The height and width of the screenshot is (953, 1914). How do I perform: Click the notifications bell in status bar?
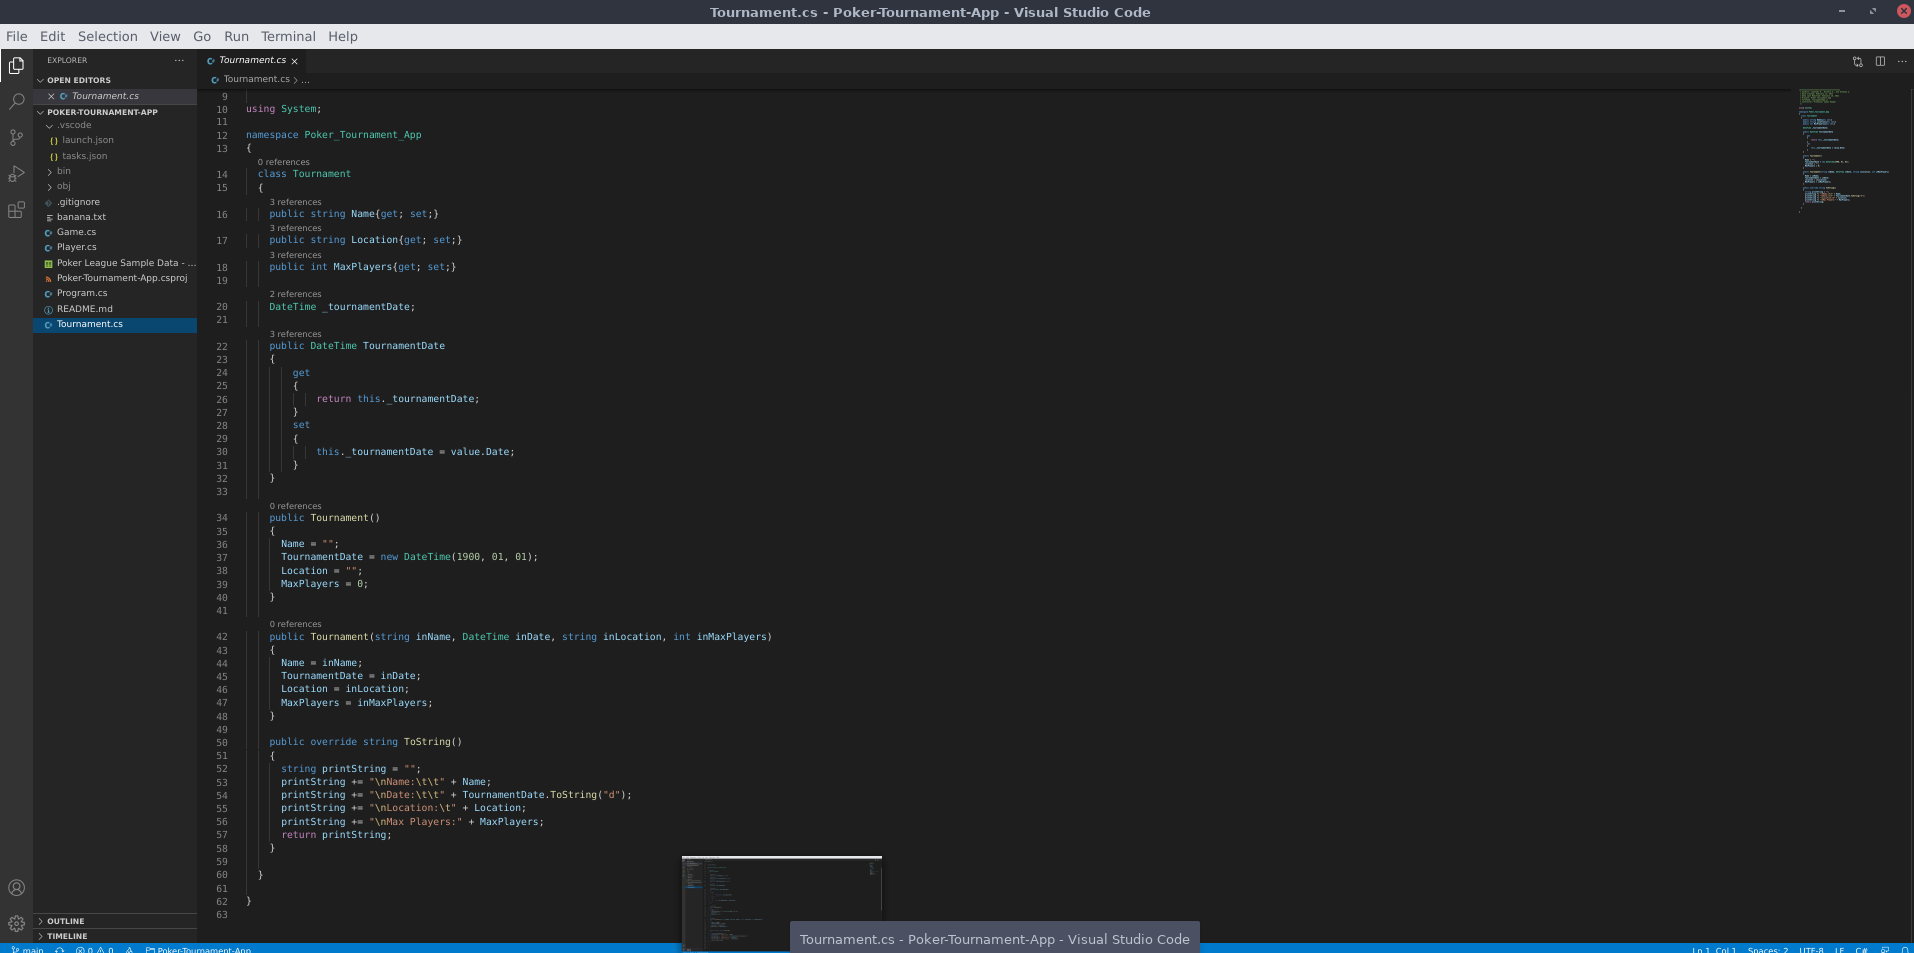click(x=1903, y=949)
